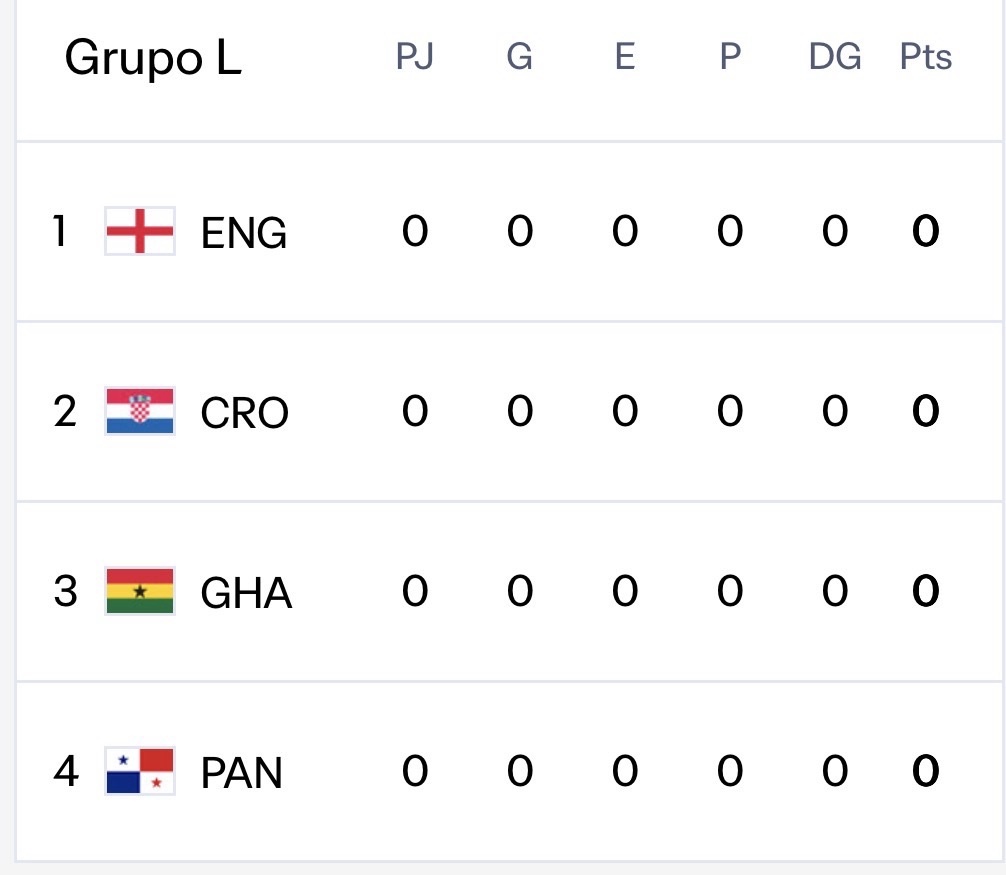Image resolution: width=1006 pixels, height=875 pixels.
Task: Click England's rank number 1
Action: (61, 231)
